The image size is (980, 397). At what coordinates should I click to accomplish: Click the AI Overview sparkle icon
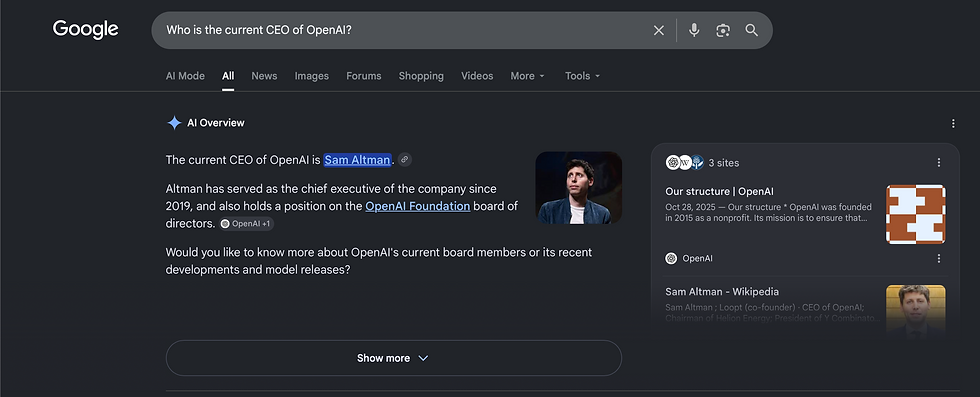[x=174, y=123]
